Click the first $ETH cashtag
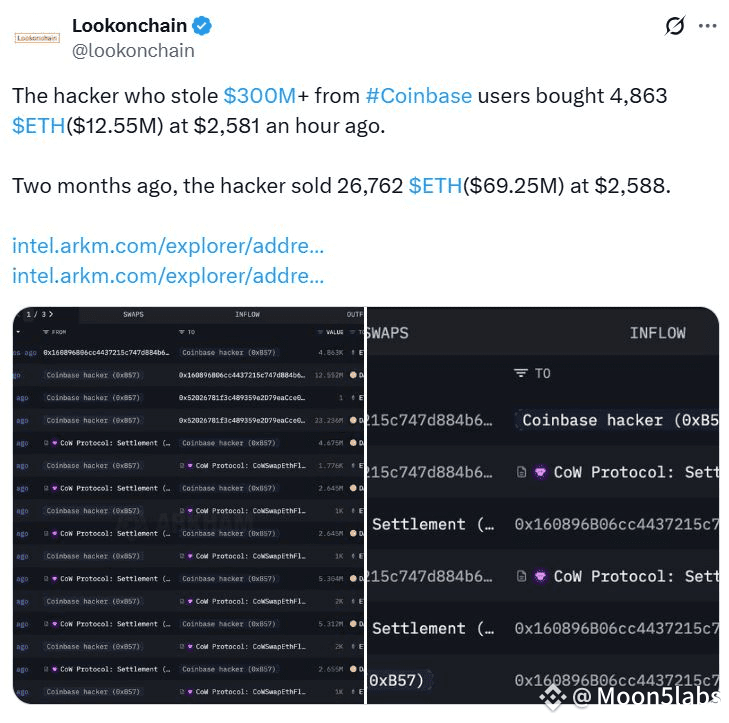The height and width of the screenshot is (723, 729). point(39,126)
